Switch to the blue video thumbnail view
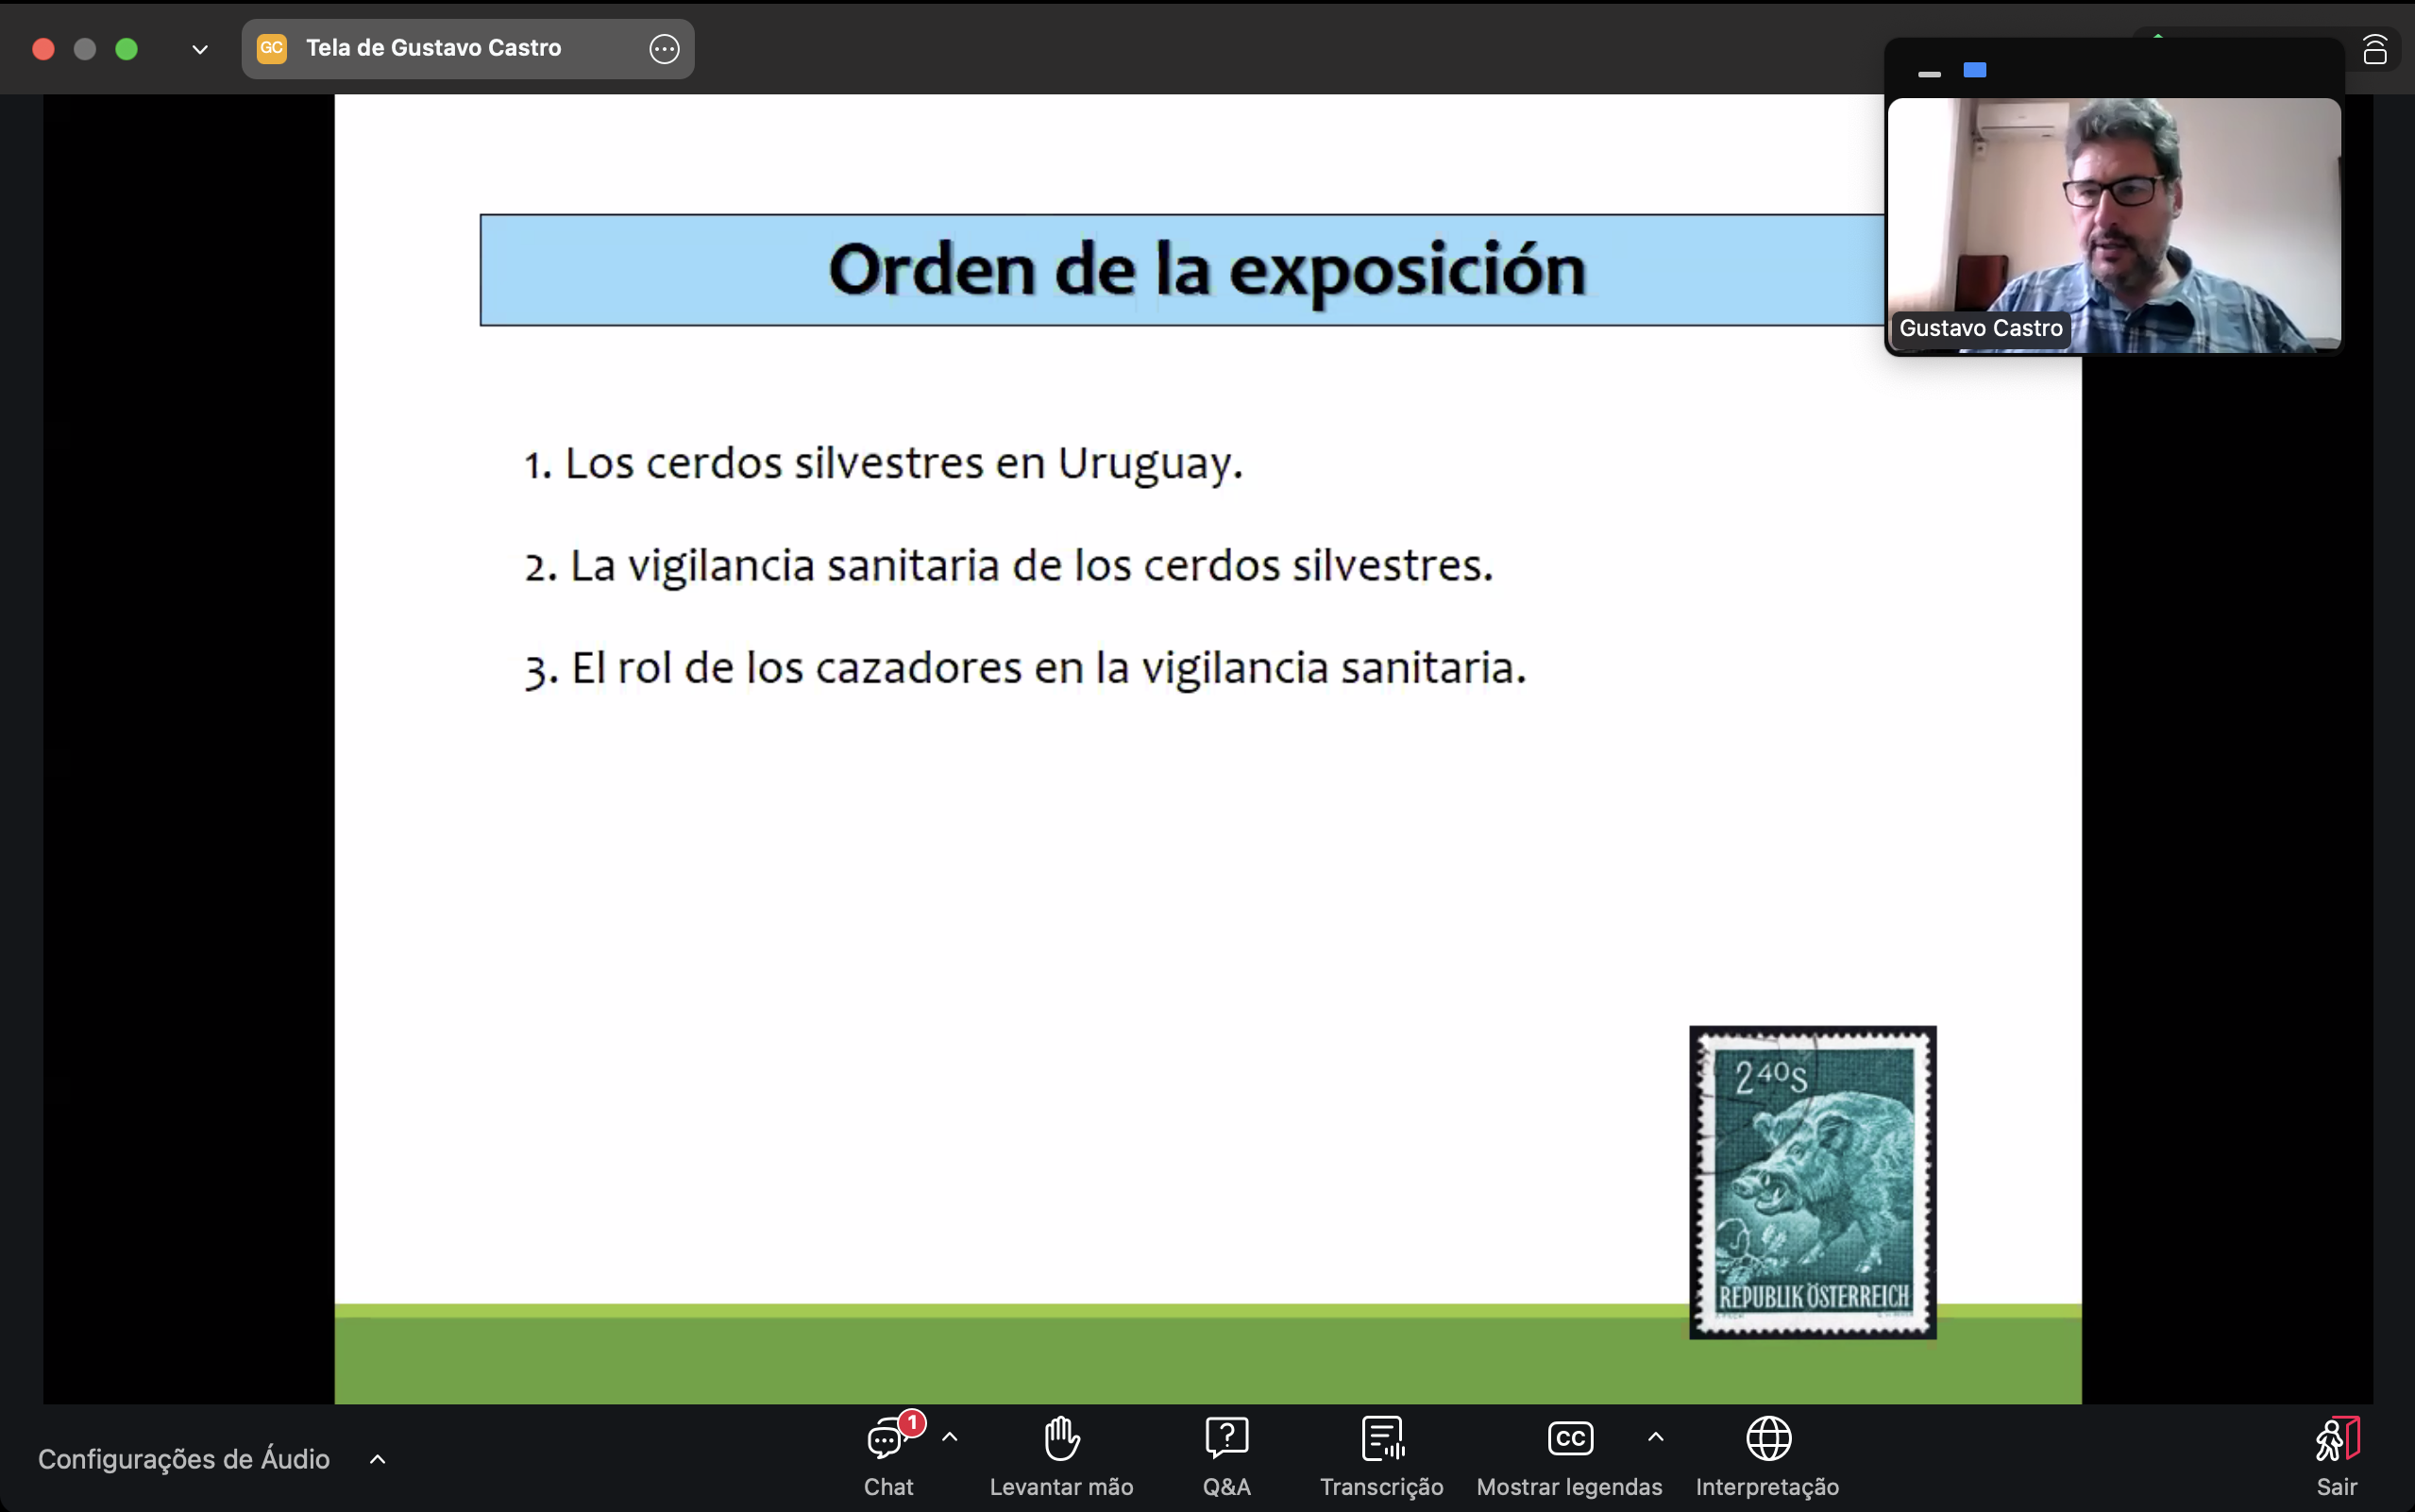 pyautogui.click(x=1974, y=70)
